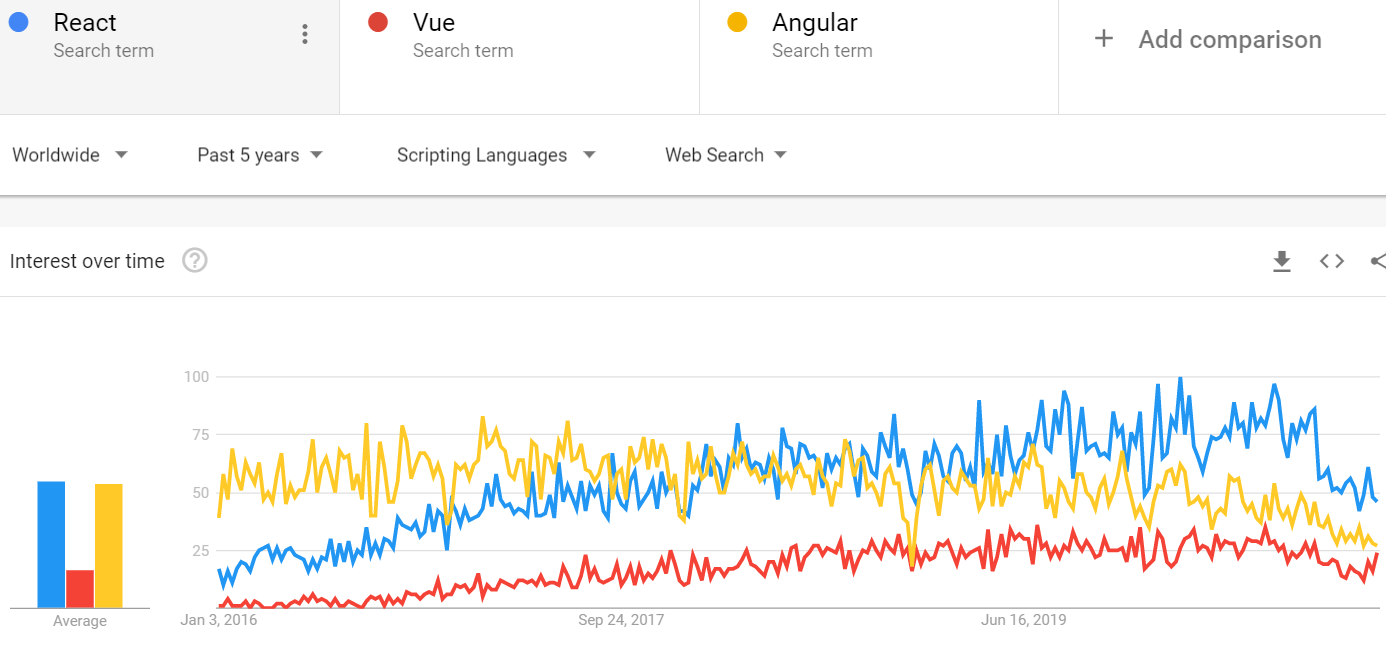The height and width of the screenshot is (647, 1386).
Task: Expand the Scripting Languages category dropdown
Action: (x=496, y=155)
